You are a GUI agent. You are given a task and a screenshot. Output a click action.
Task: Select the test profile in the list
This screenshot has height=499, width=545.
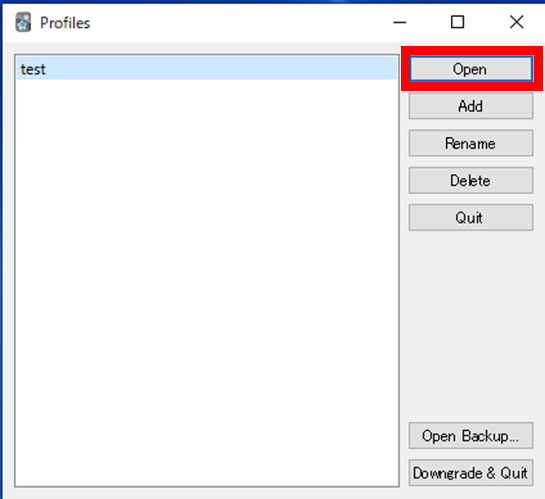pos(207,69)
